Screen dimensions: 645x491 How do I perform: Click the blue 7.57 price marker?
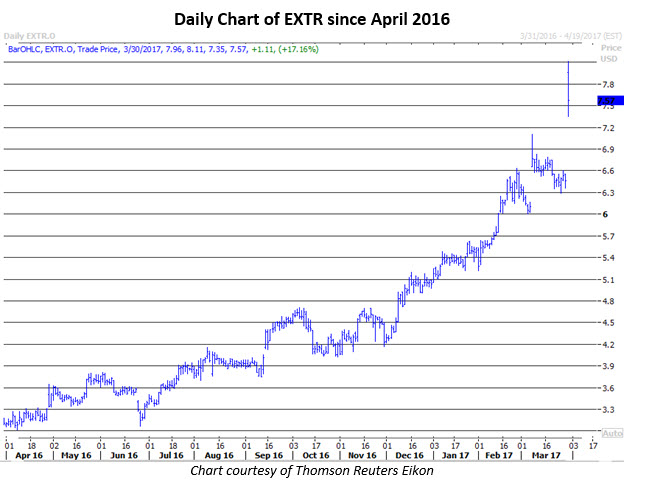[x=610, y=100]
